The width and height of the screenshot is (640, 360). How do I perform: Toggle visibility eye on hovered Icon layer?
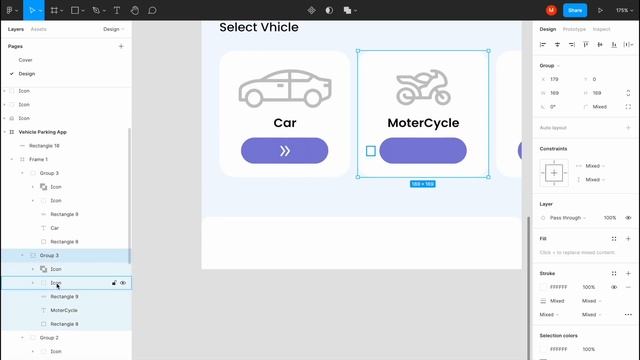pyautogui.click(x=123, y=283)
